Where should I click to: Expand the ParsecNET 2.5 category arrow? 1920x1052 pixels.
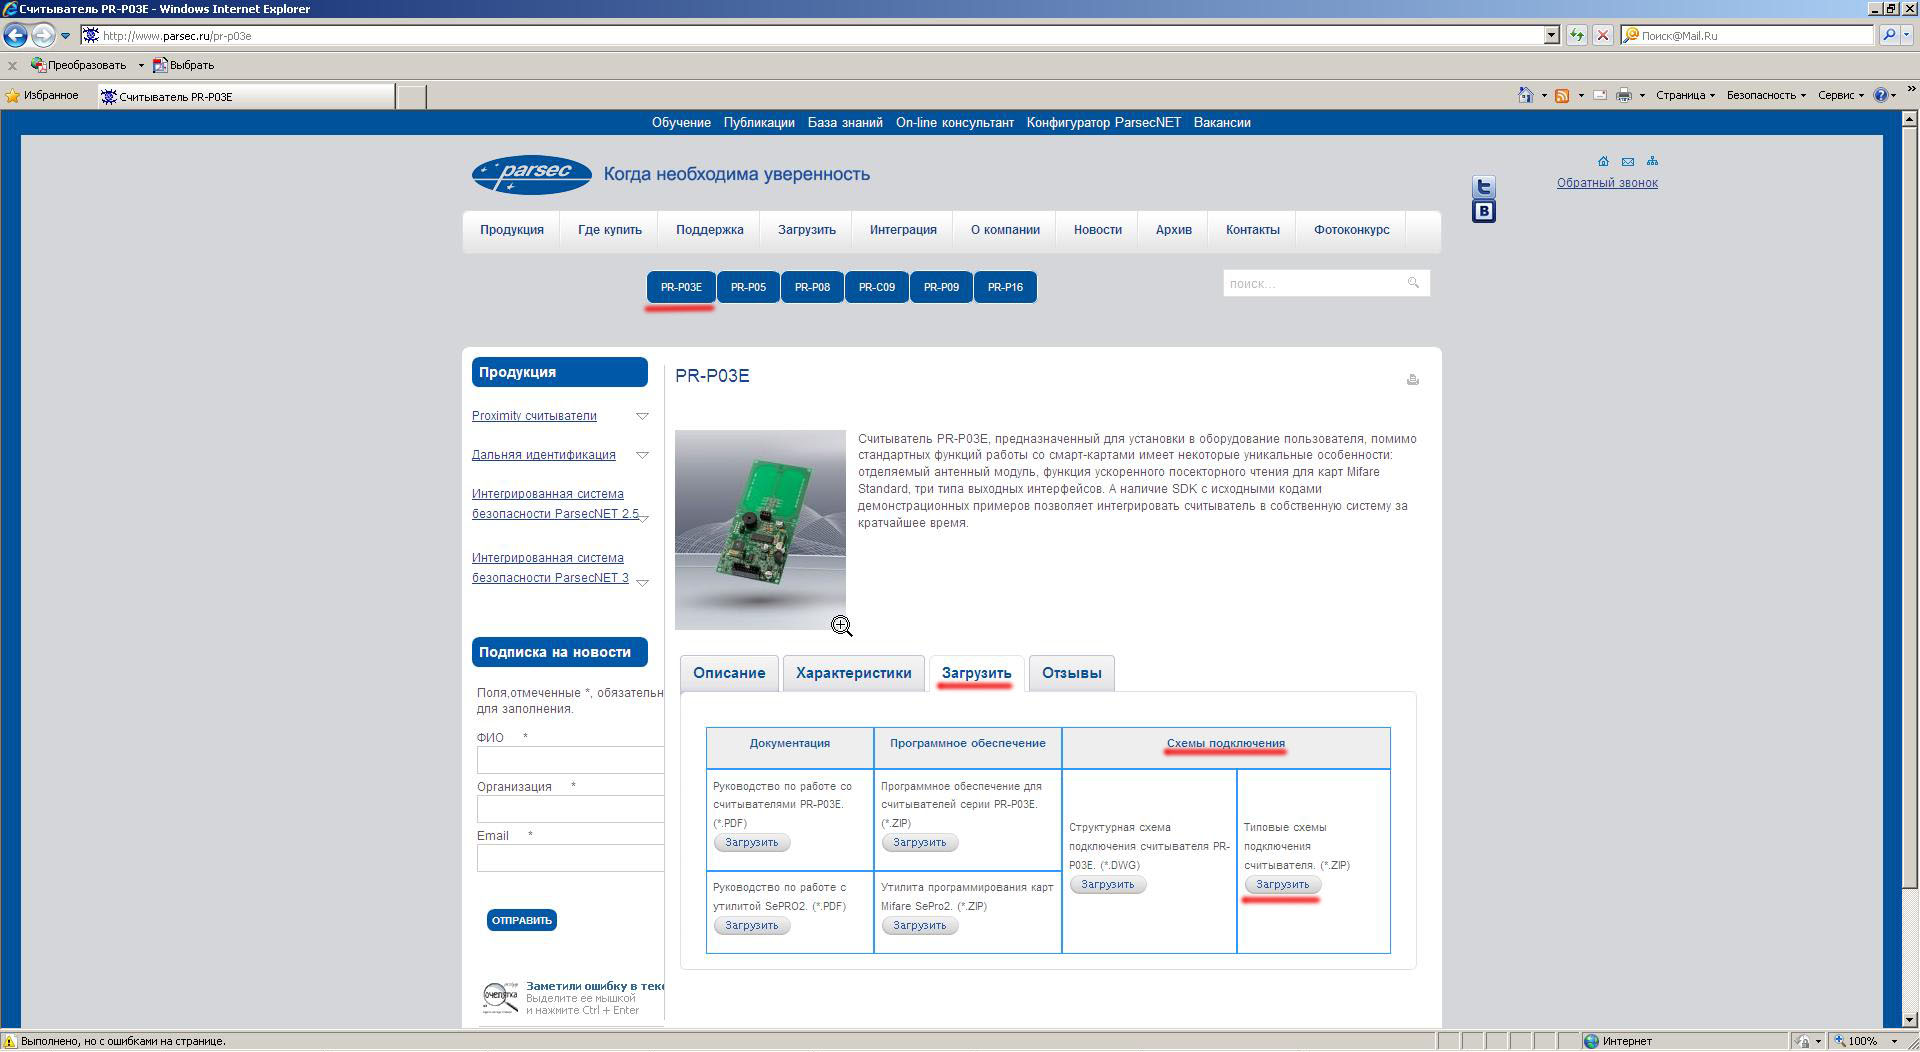[643, 518]
